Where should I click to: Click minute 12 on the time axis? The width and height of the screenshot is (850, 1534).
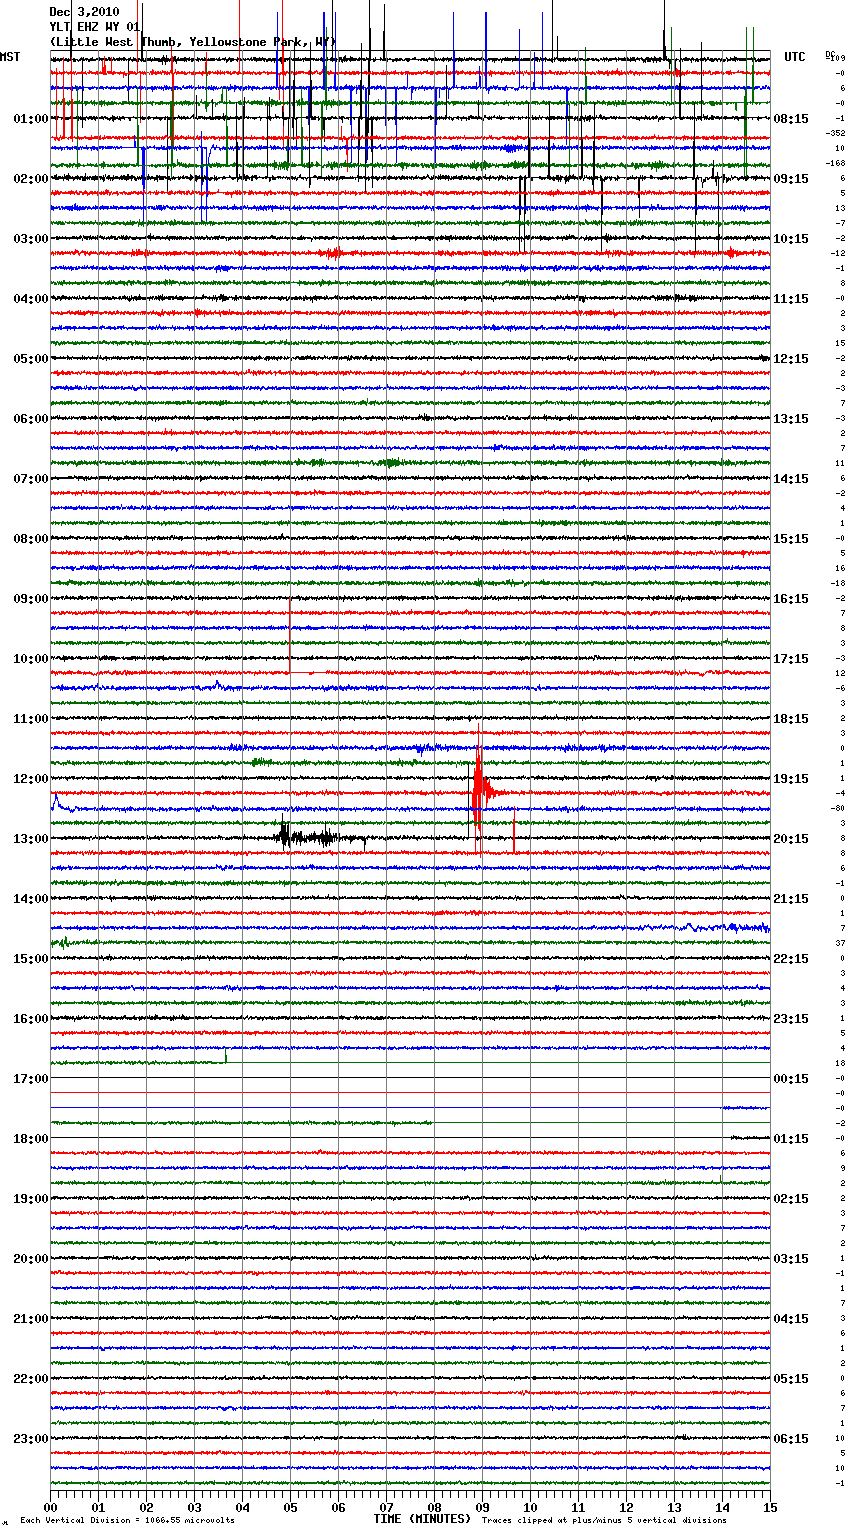click(627, 1506)
